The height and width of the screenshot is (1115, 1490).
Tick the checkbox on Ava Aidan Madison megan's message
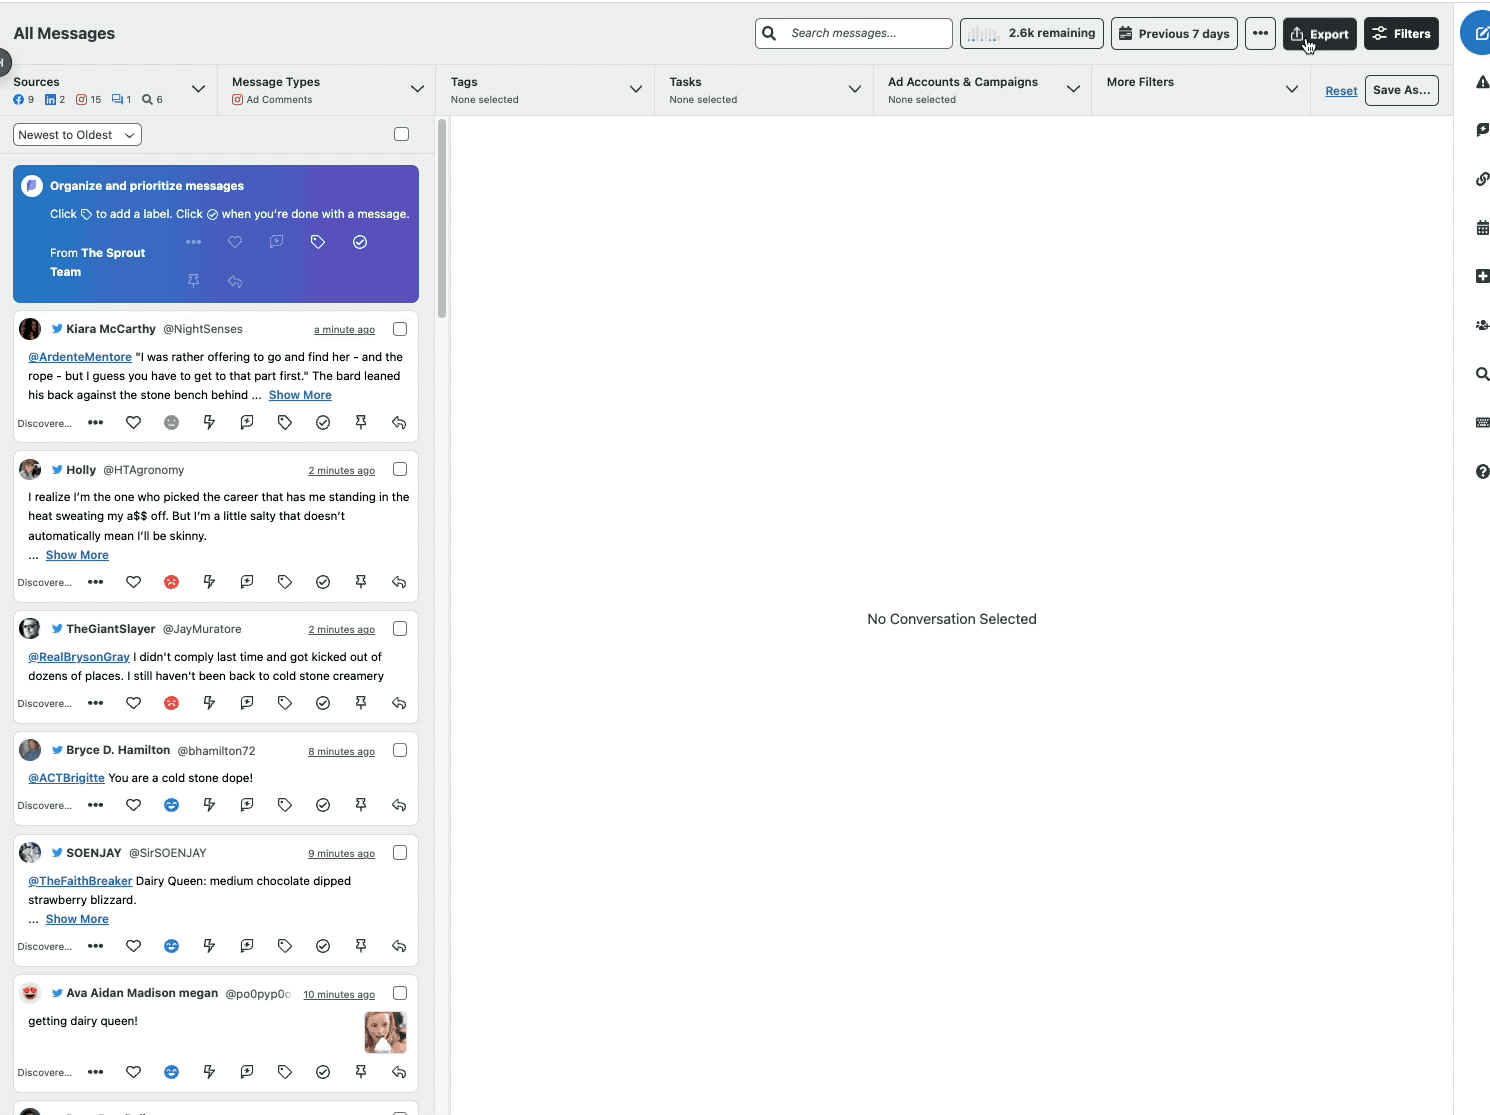400,993
